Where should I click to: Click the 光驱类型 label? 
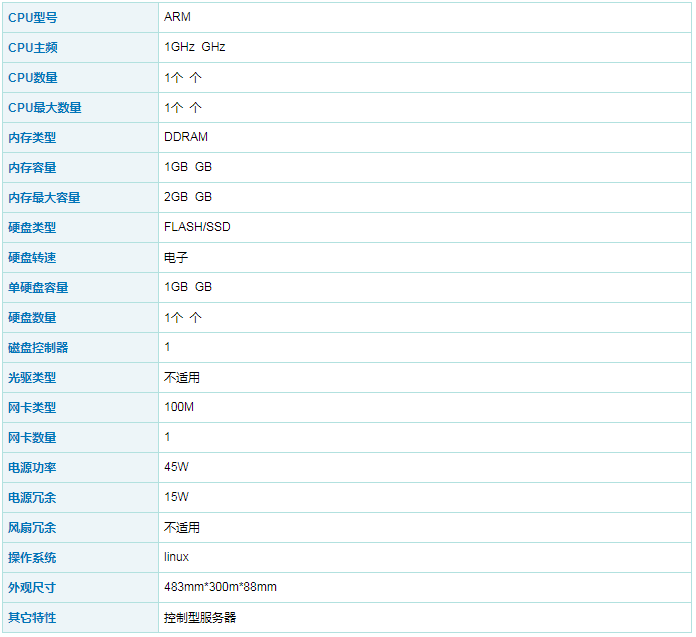32,377
